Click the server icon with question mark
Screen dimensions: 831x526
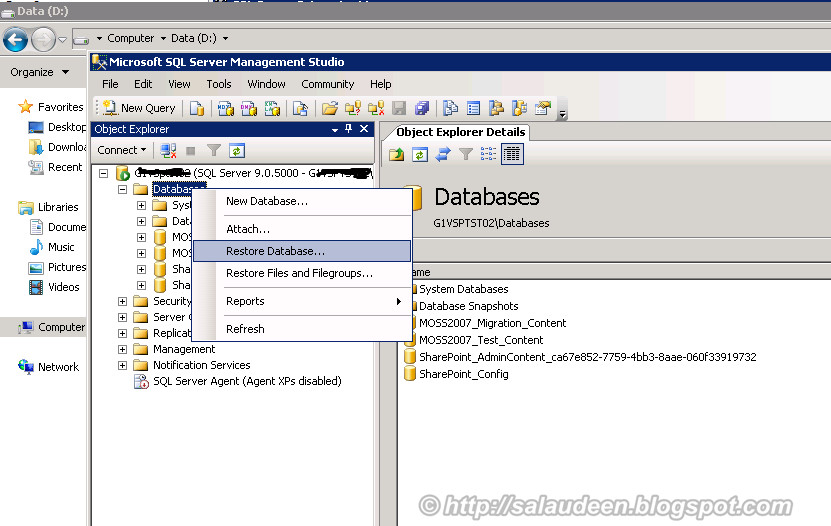point(352,109)
